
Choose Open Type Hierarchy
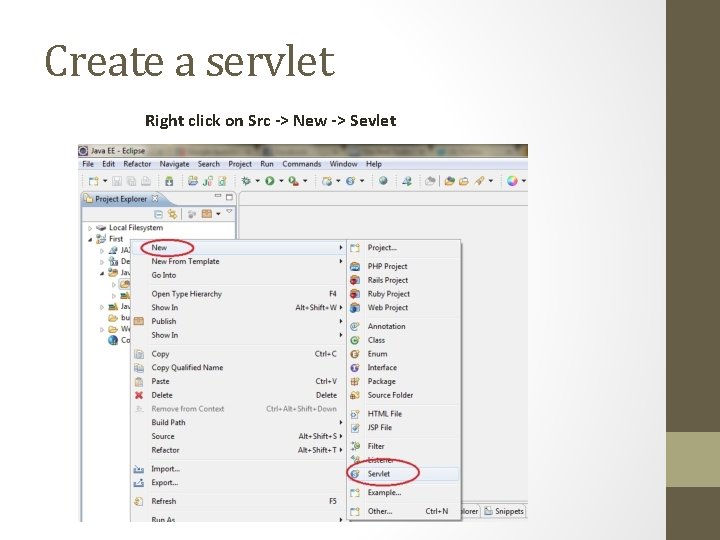point(238,294)
